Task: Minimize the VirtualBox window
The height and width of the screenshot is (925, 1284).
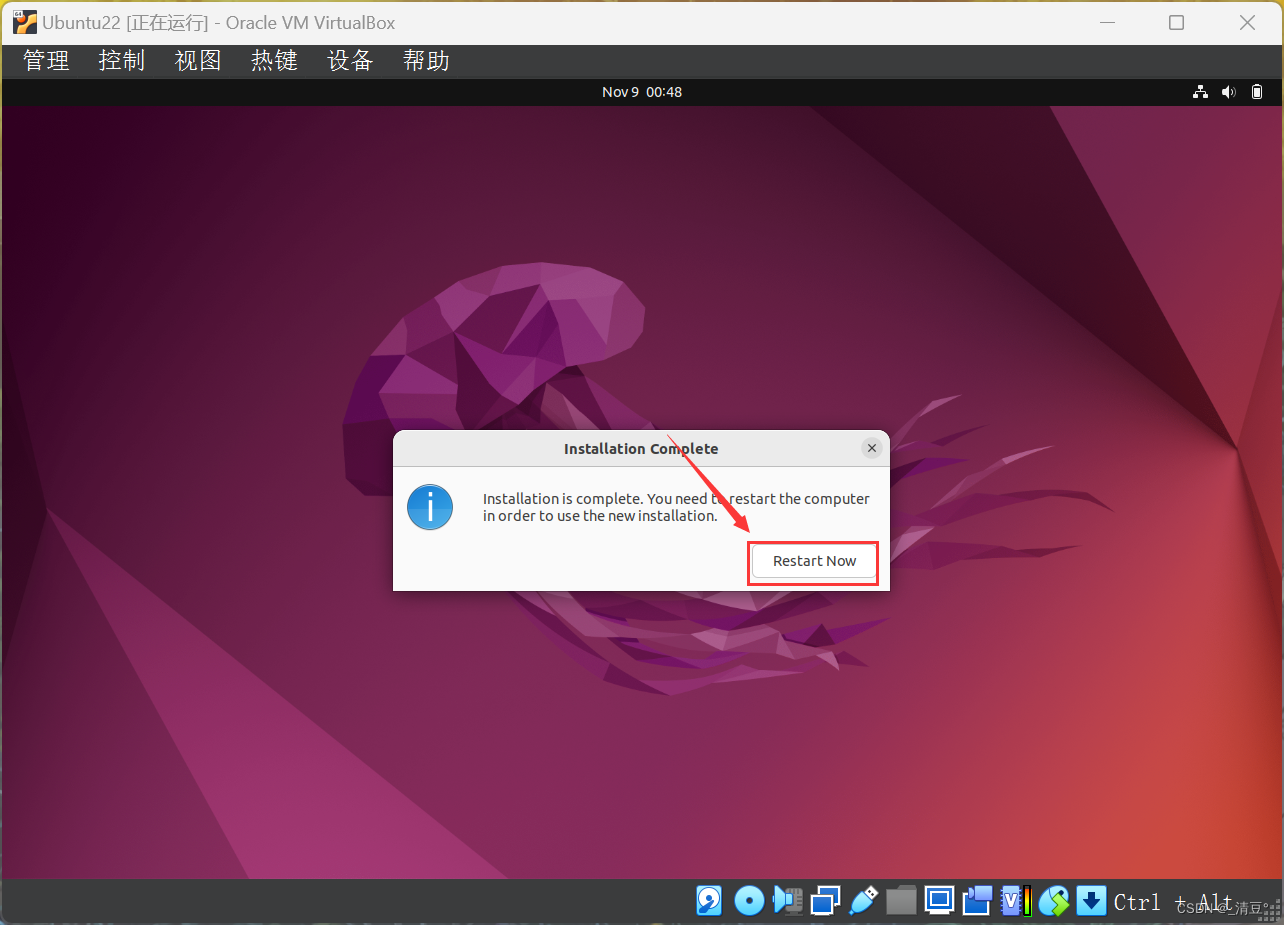Action: click(1105, 22)
